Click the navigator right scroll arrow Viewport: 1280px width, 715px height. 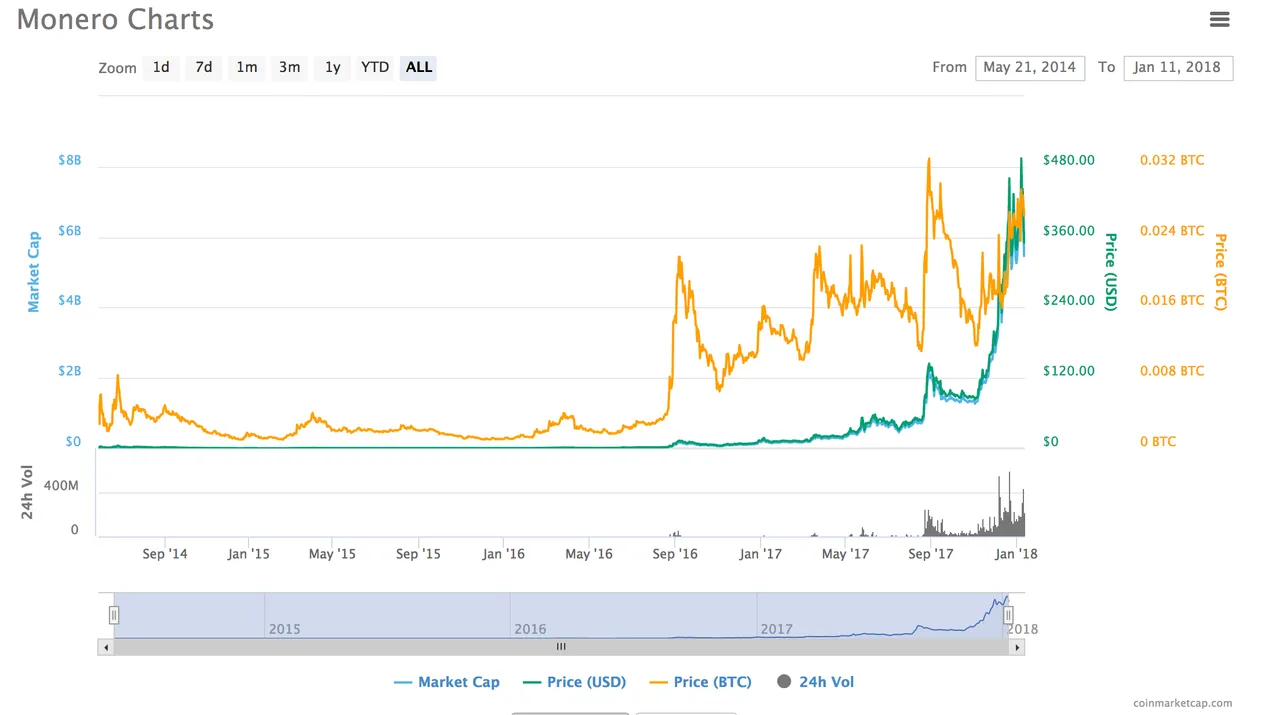click(x=1018, y=647)
